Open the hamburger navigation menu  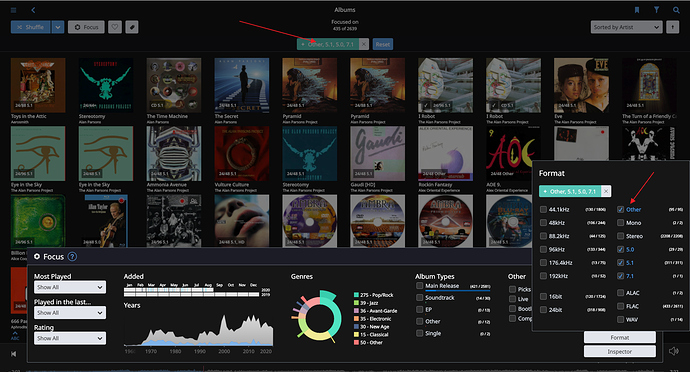pyautogui.click(x=14, y=10)
